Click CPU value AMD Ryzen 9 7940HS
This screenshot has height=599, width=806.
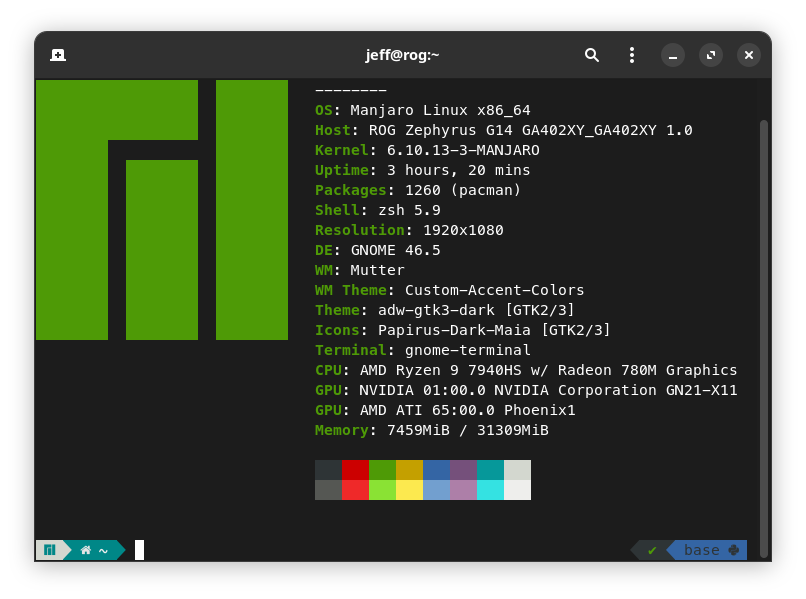[441, 370]
